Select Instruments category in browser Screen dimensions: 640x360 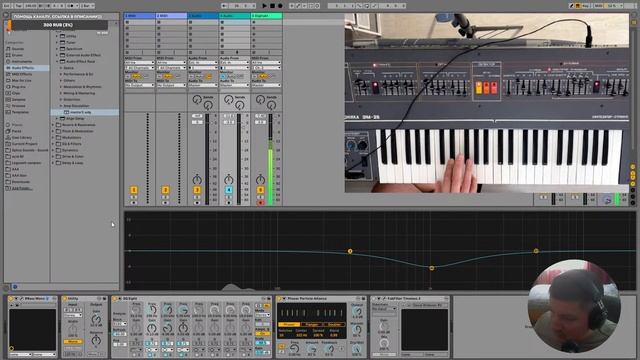(22, 61)
